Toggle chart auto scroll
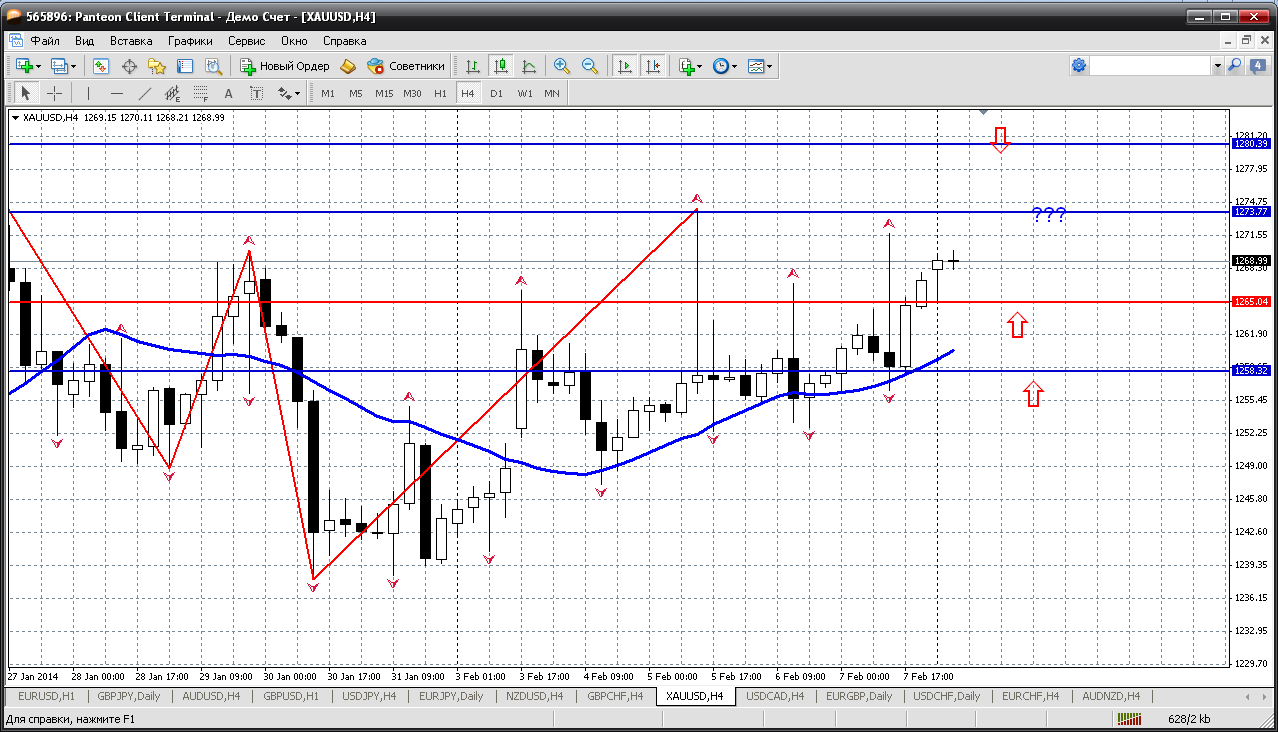Screen dimensions: 1278x732 625,66
